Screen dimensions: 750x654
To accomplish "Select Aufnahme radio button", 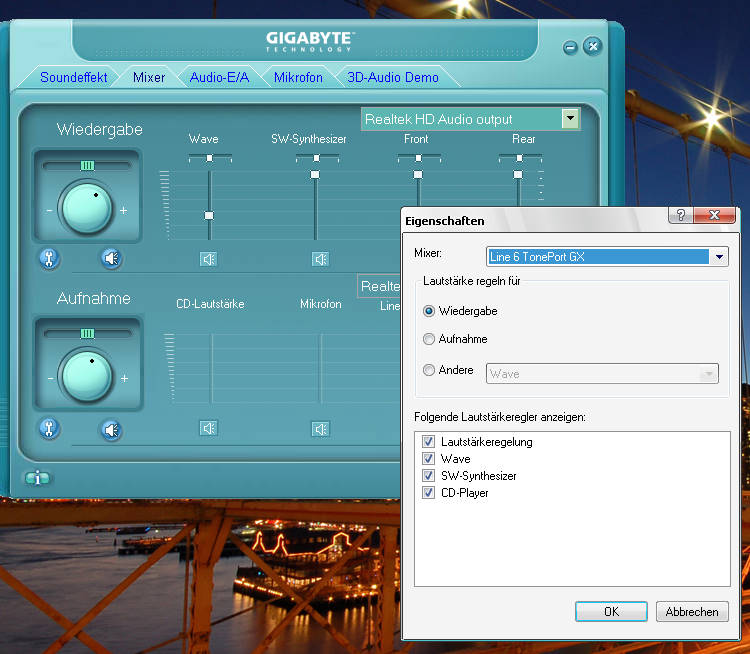I will [x=429, y=339].
